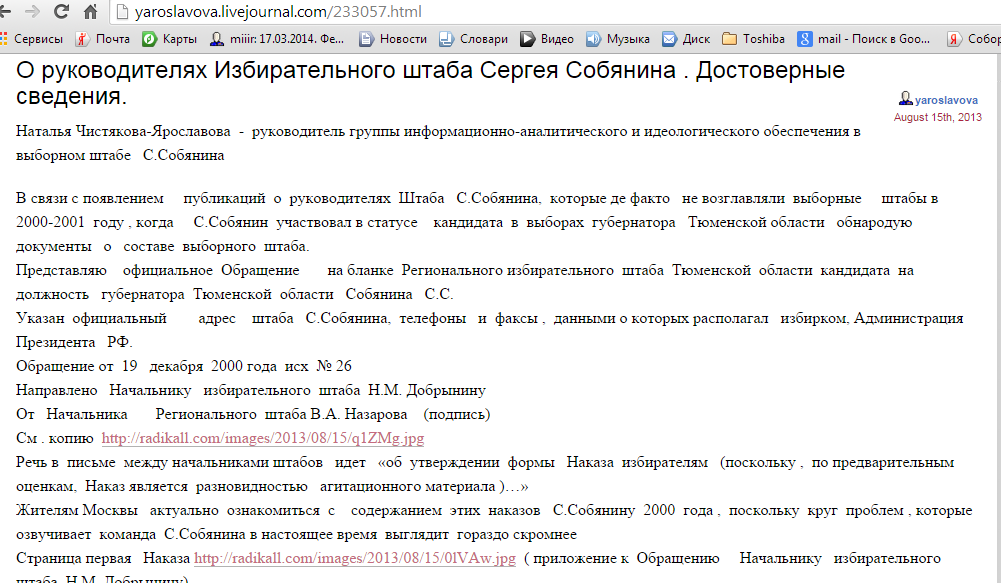Open the Карты bookmark

(x=169, y=39)
